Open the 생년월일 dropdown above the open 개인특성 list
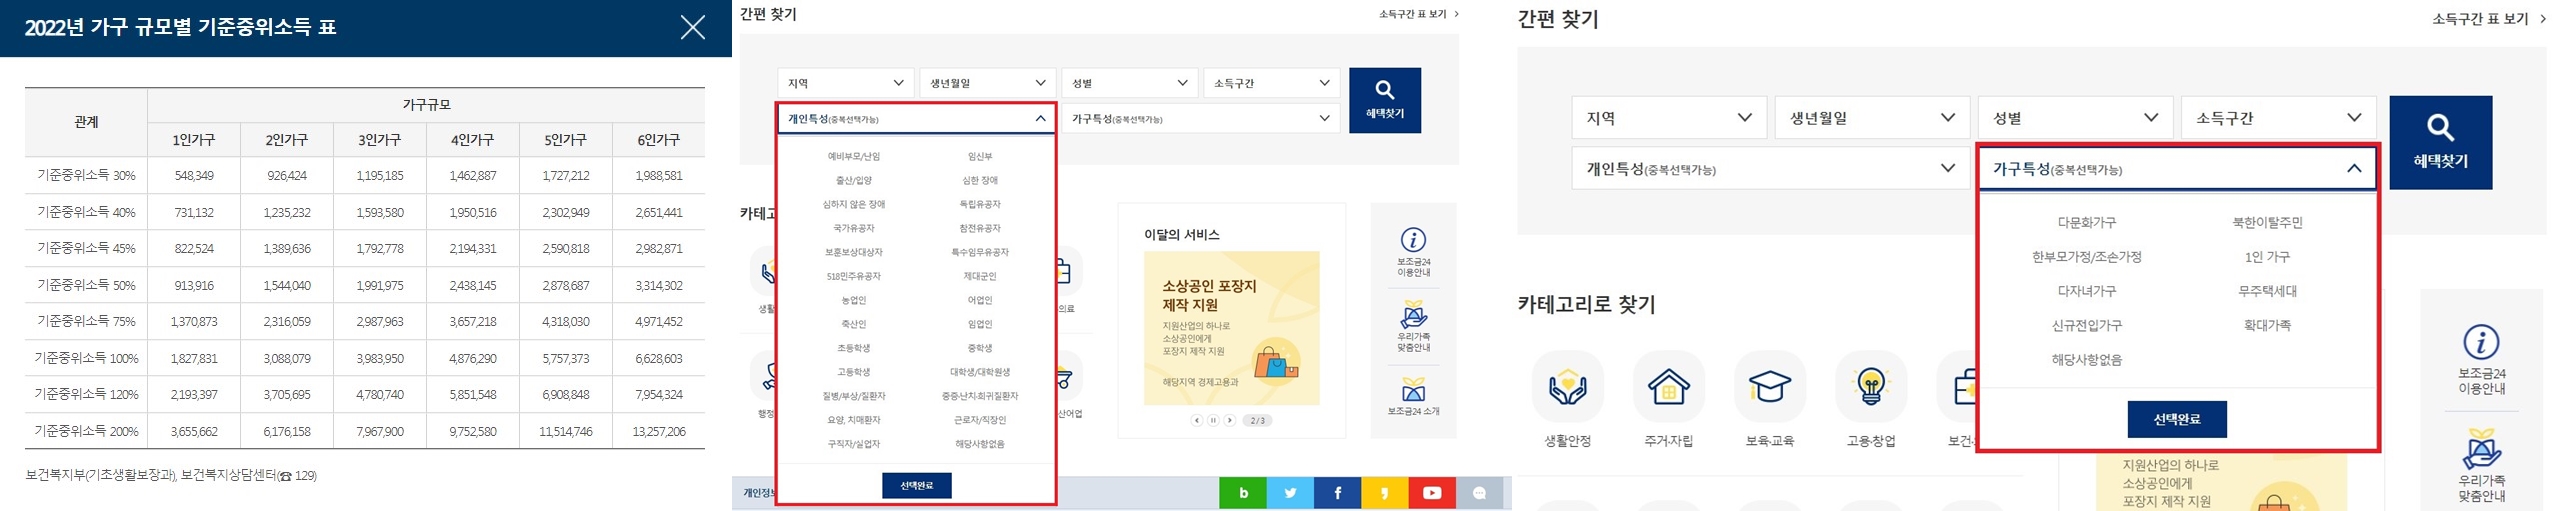 [987, 83]
